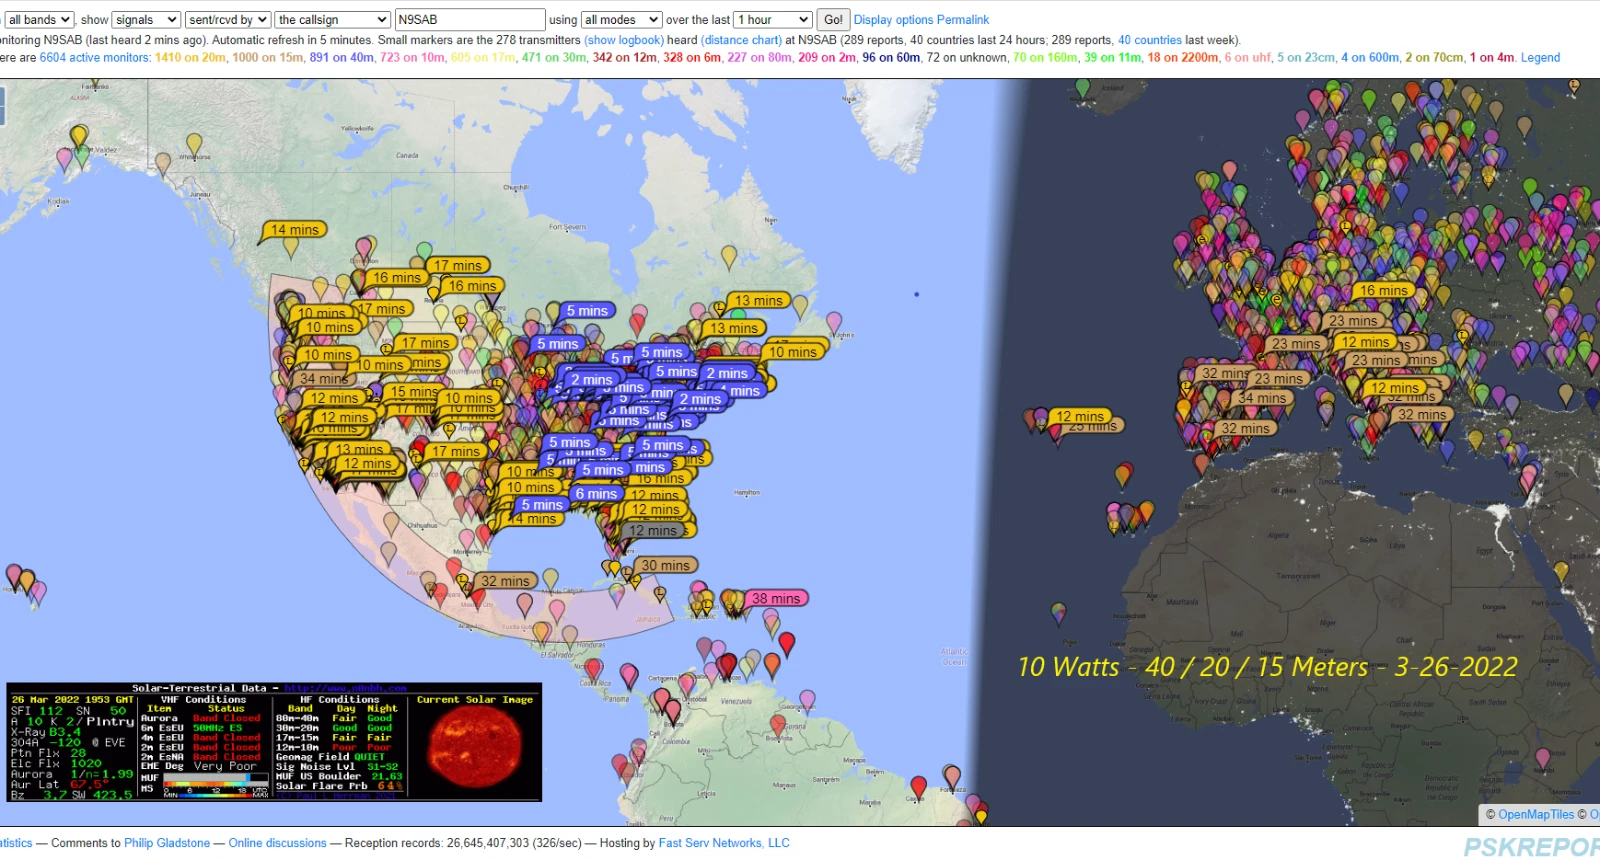Open the 'all bands' dropdown
Image resolution: width=1600 pixels, height=860 pixels.
tap(39, 20)
